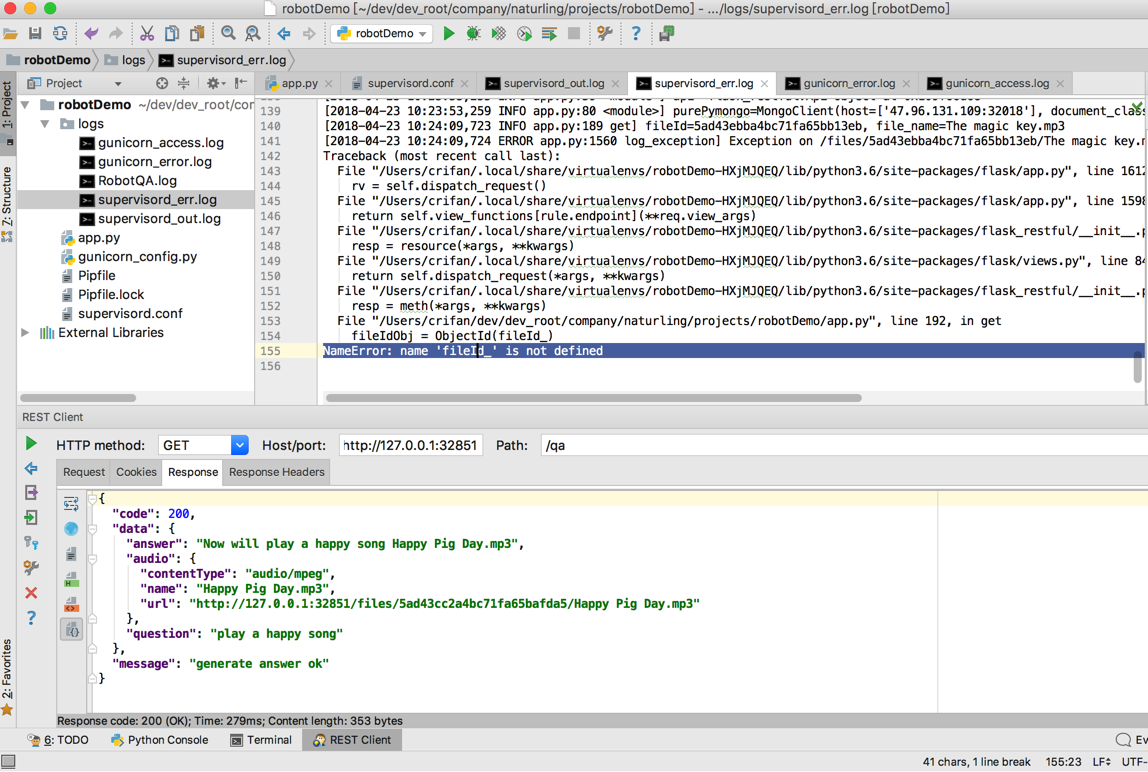Click the Save All disk icon
The width and height of the screenshot is (1148, 772).
[x=34, y=34]
